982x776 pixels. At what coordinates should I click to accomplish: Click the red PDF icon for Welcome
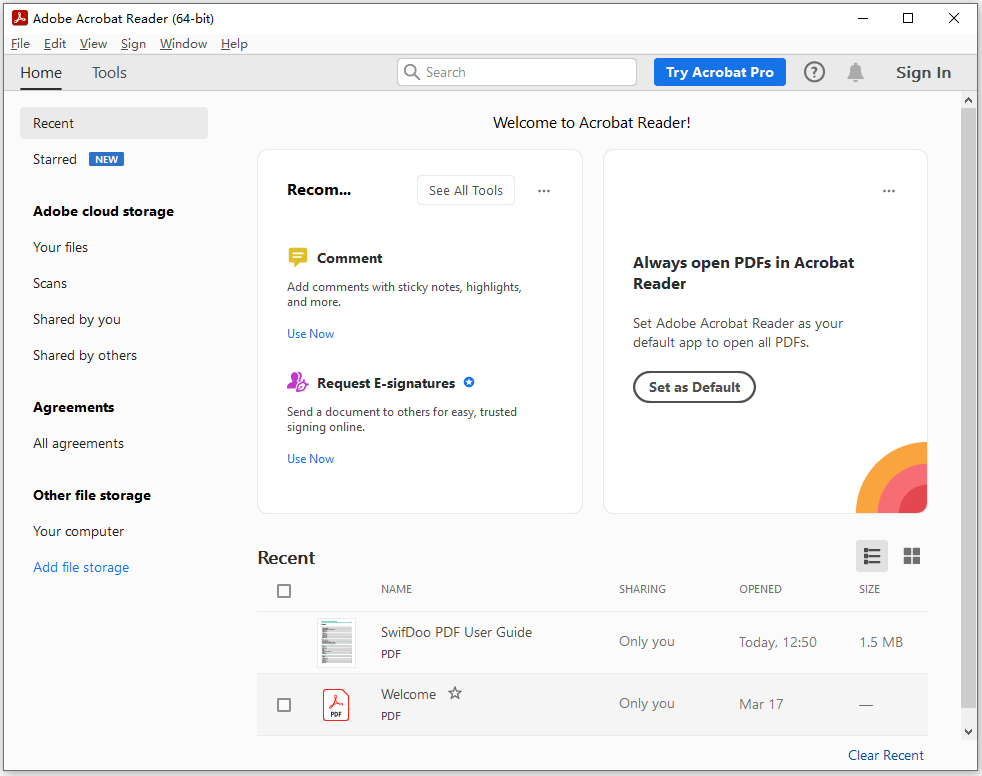[336, 705]
